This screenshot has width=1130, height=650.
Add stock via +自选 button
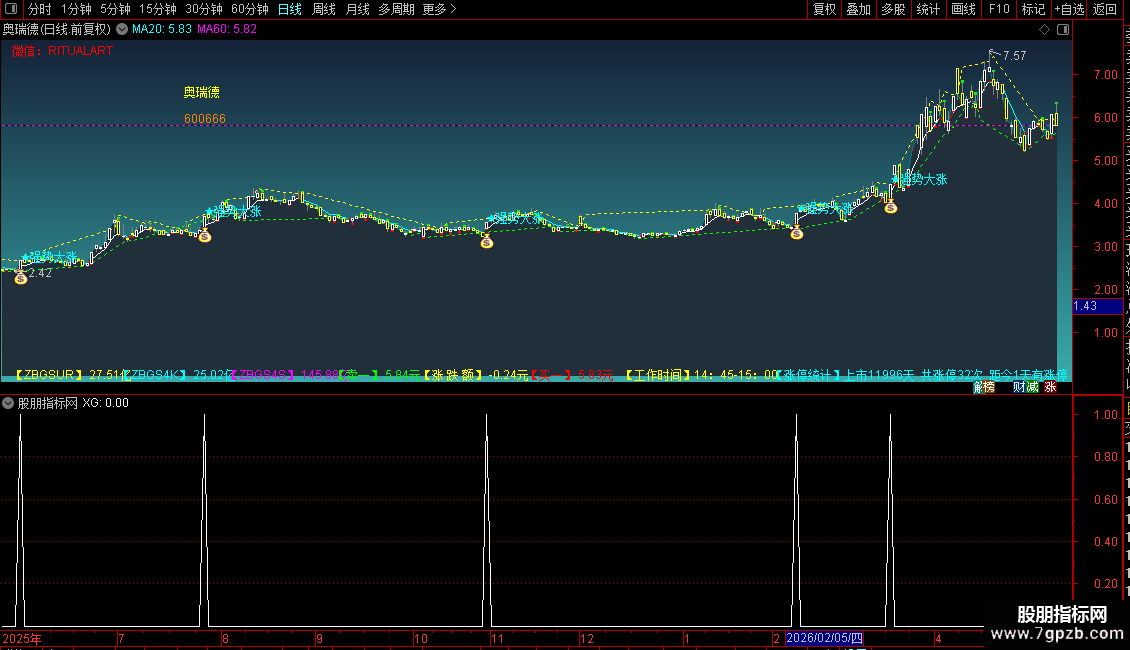1069,9
